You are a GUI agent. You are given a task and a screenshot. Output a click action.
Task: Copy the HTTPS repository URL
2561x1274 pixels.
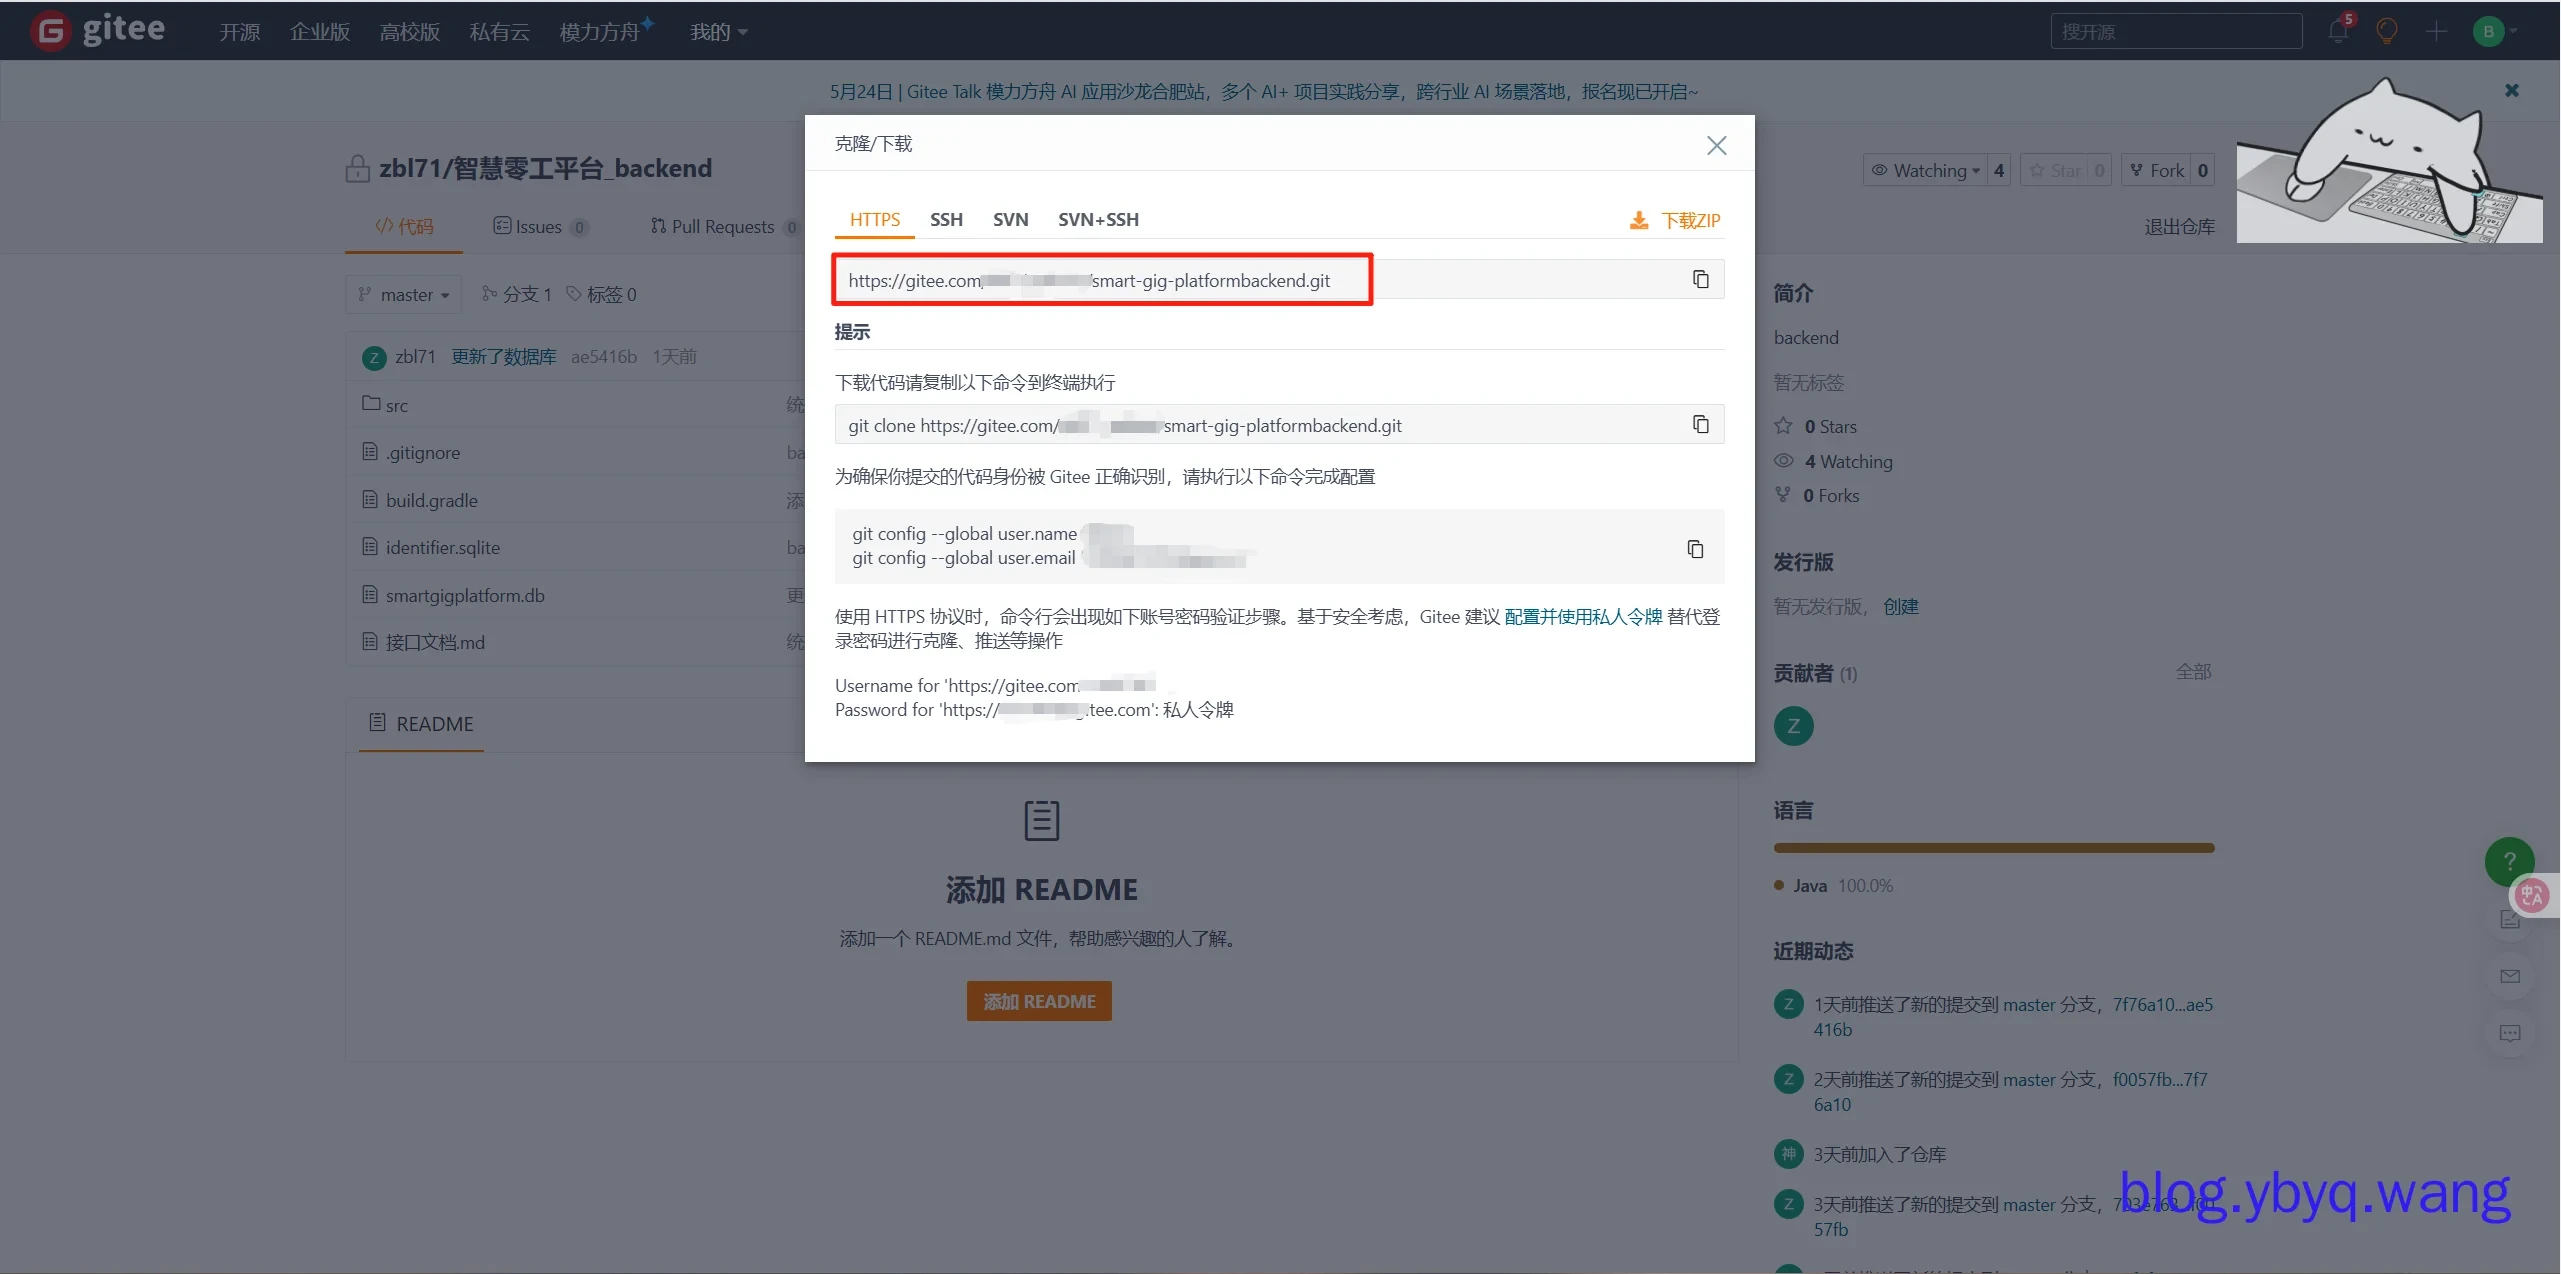1700,279
